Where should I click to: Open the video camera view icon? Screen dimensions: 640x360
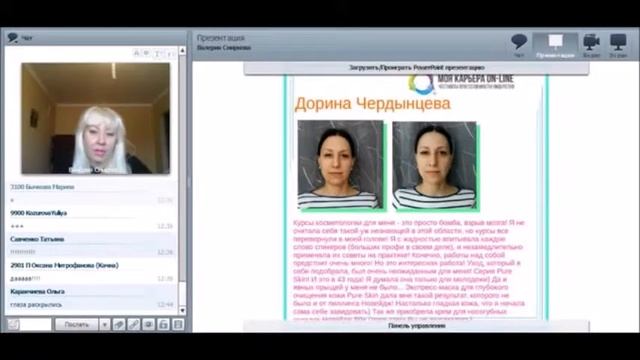[x=591, y=45]
